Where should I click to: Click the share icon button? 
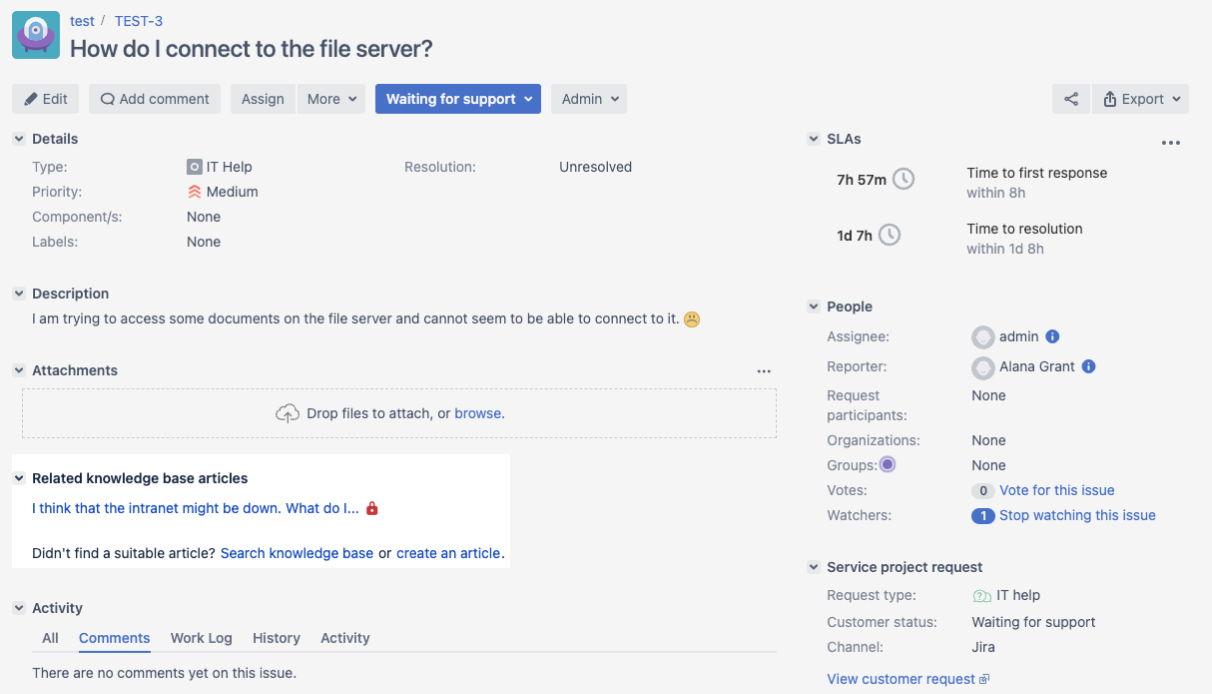(1071, 99)
